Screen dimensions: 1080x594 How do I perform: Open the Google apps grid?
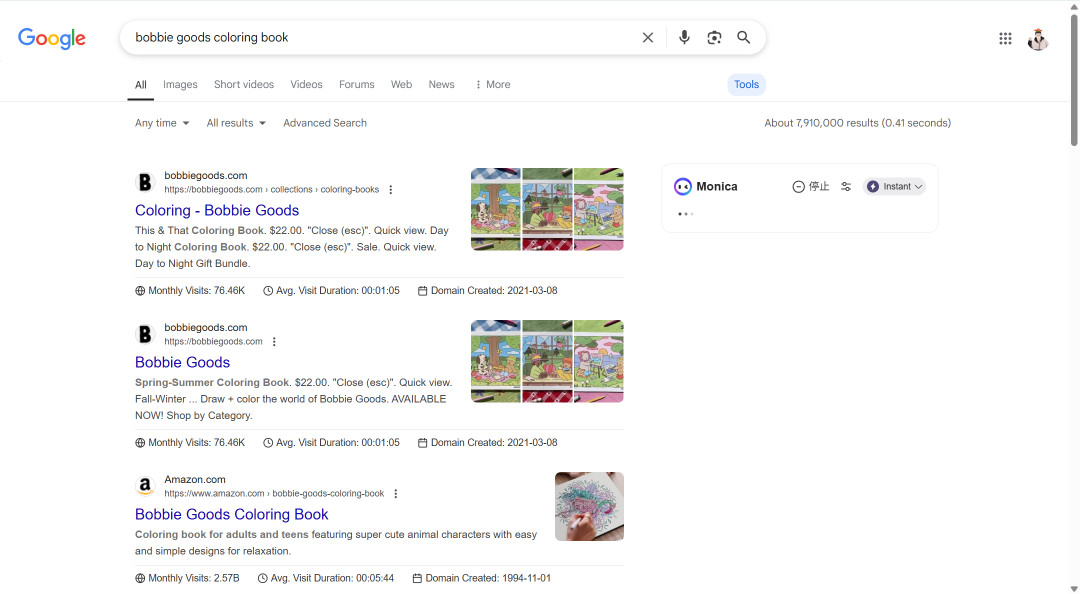tap(1005, 39)
